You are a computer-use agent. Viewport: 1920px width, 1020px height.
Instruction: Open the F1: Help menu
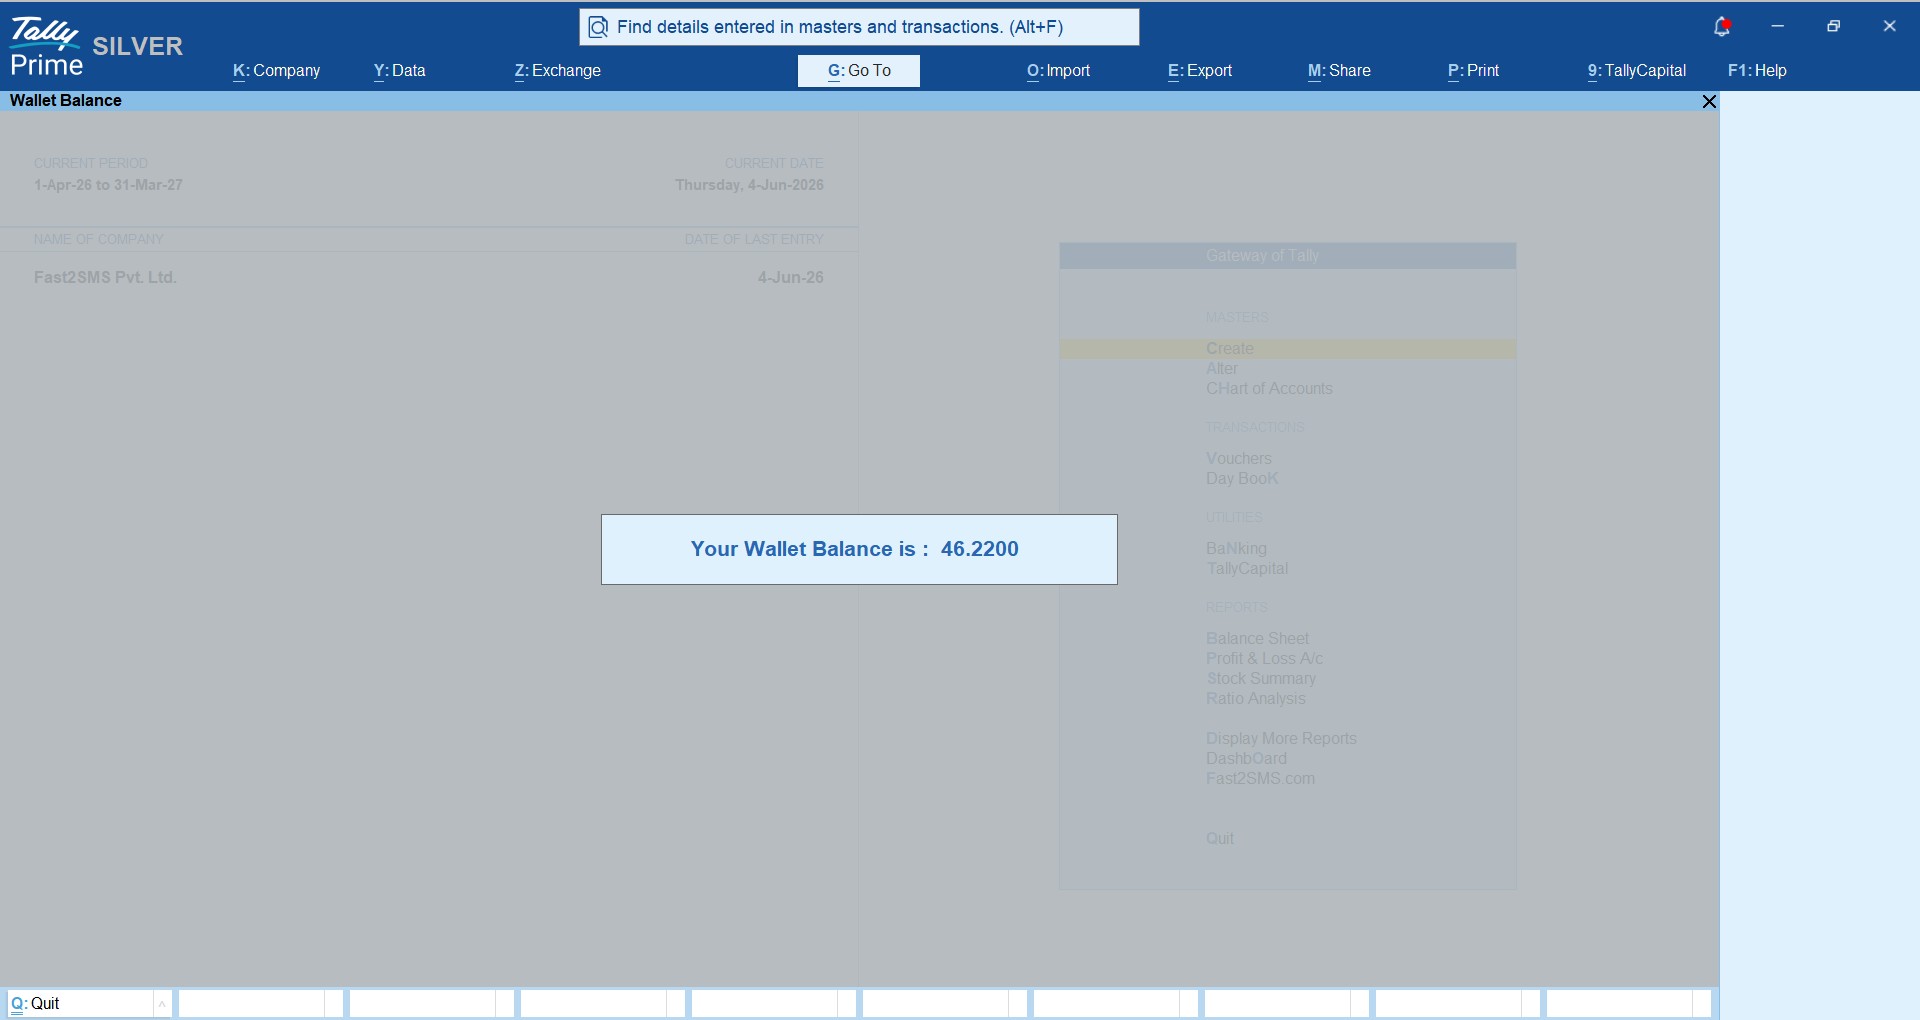pos(1757,71)
